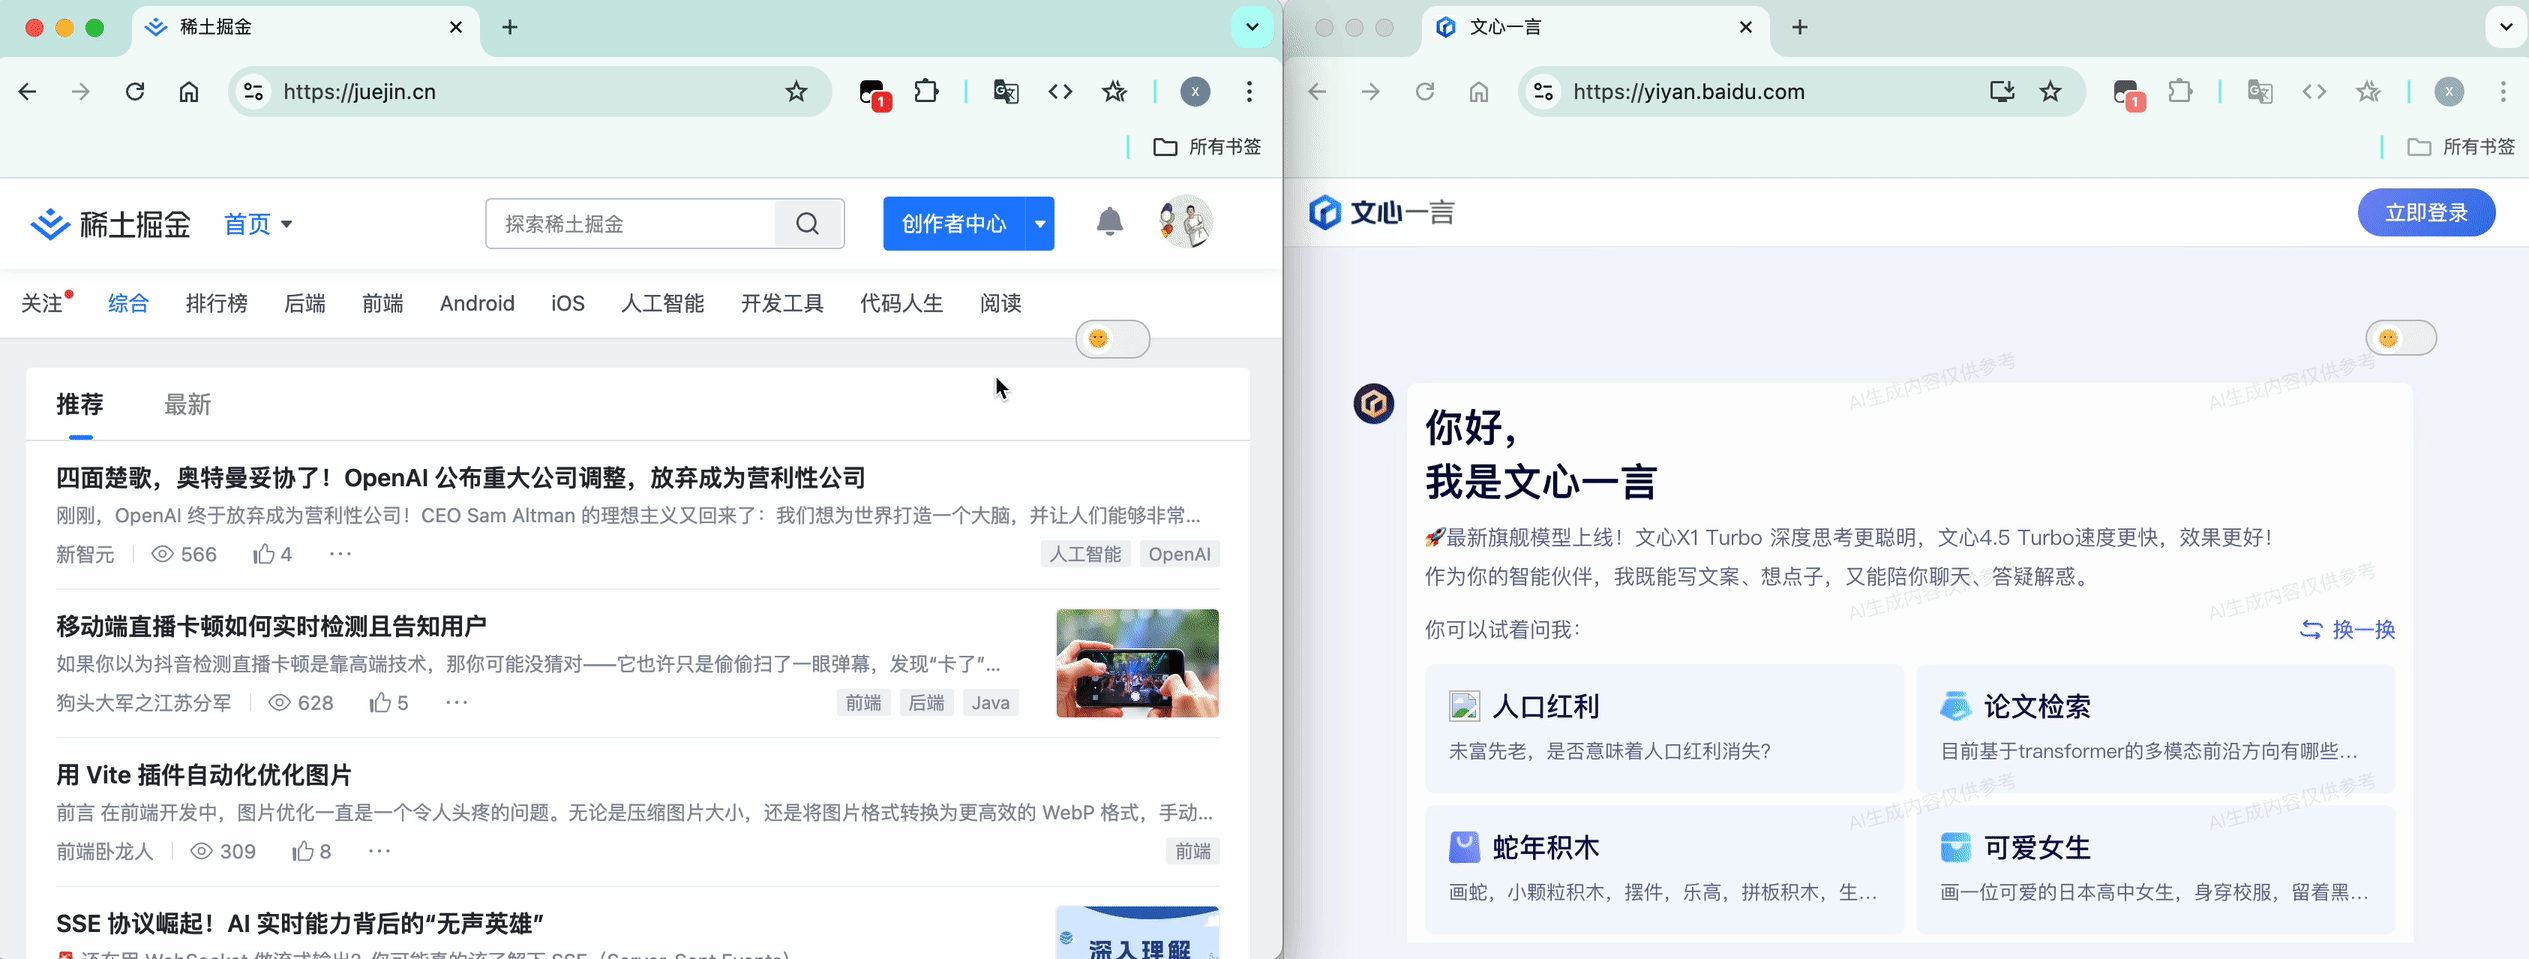Go back in the Juejin browser window
2529x959 pixels.
click(x=27, y=92)
